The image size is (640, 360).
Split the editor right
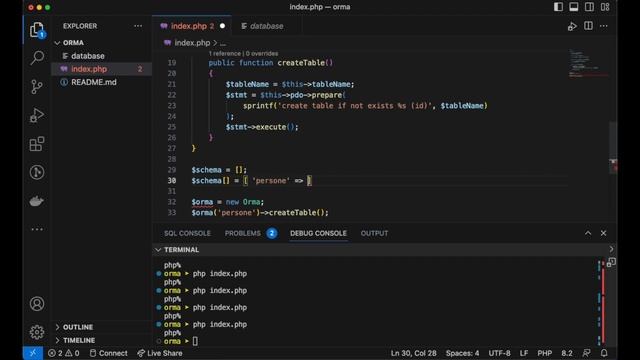click(588, 26)
